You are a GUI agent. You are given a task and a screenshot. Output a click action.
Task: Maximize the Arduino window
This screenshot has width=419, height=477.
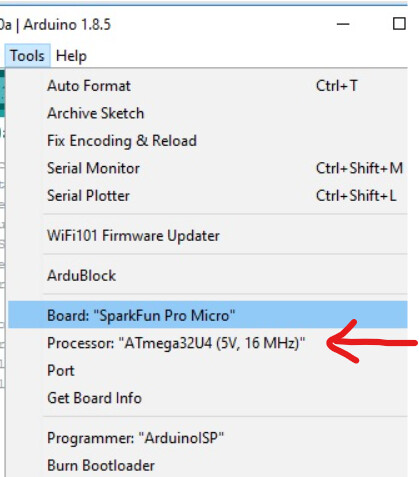tap(399, 24)
